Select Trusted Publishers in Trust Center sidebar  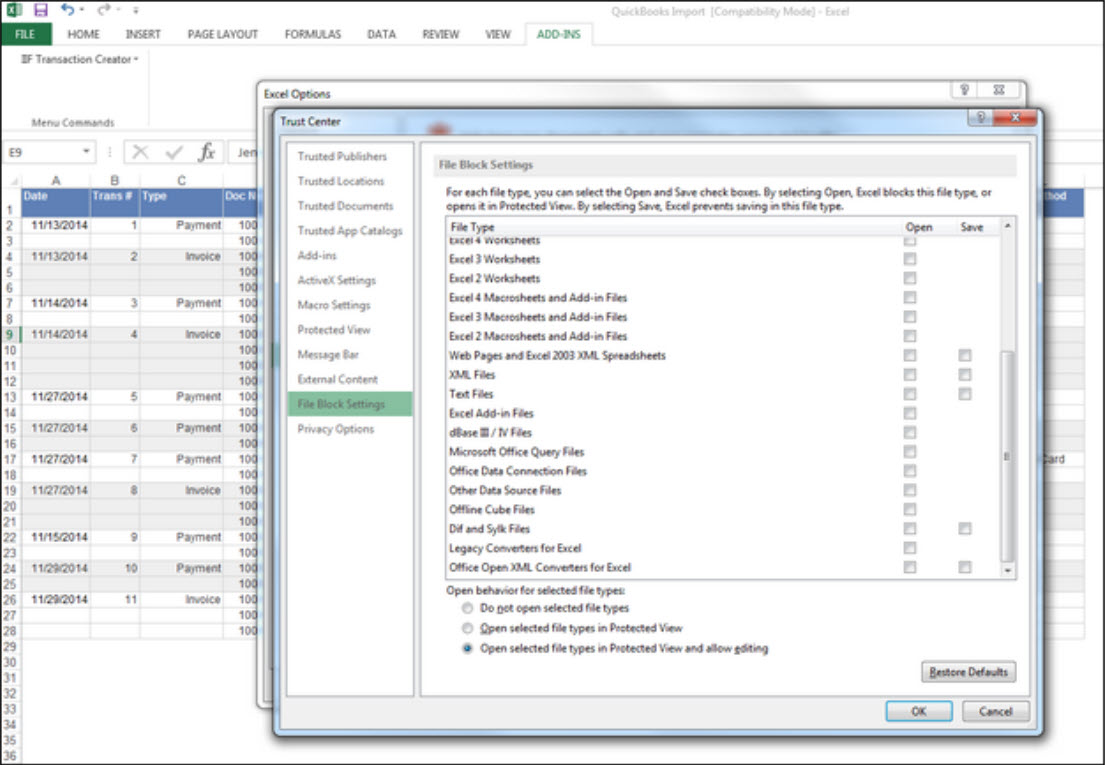pos(342,156)
